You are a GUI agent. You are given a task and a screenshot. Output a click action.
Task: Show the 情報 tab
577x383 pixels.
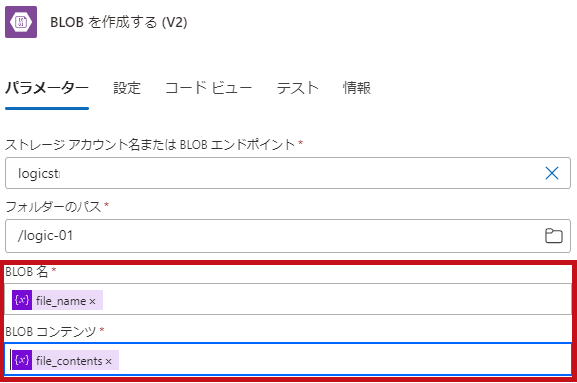(357, 88)
